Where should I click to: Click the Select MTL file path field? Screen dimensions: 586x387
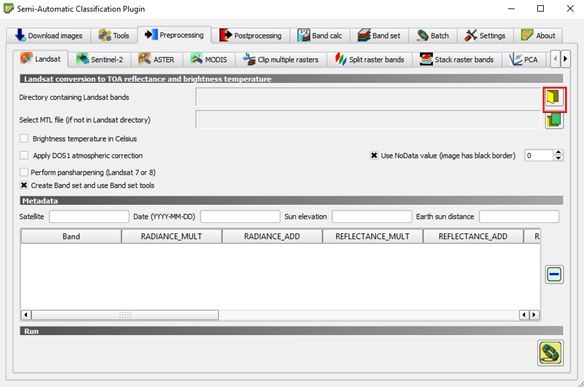[x=368, y=120]
